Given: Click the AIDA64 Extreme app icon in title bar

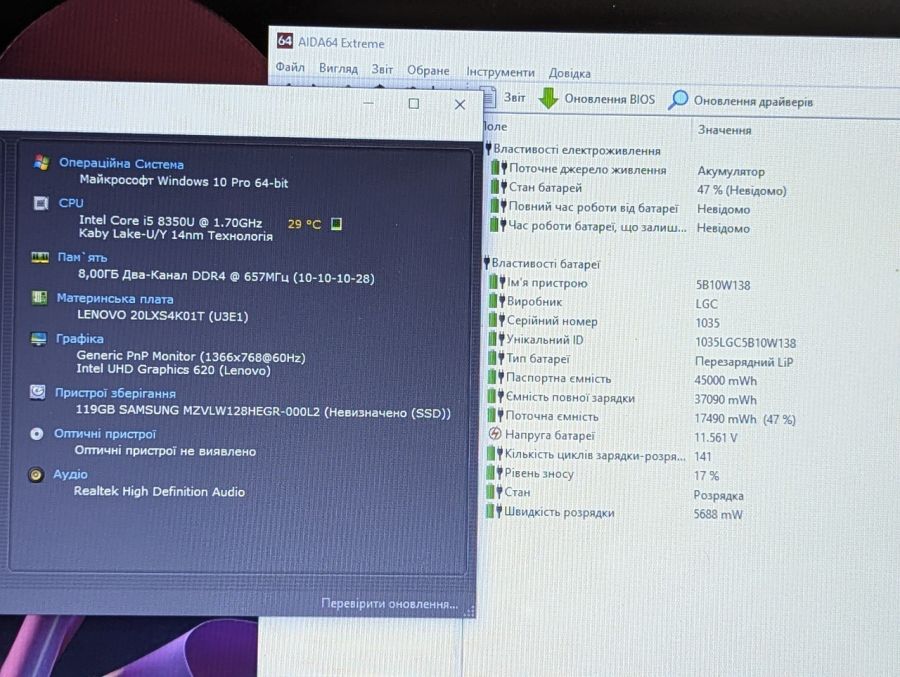Looking at the screenshot, I should [285, 41].
